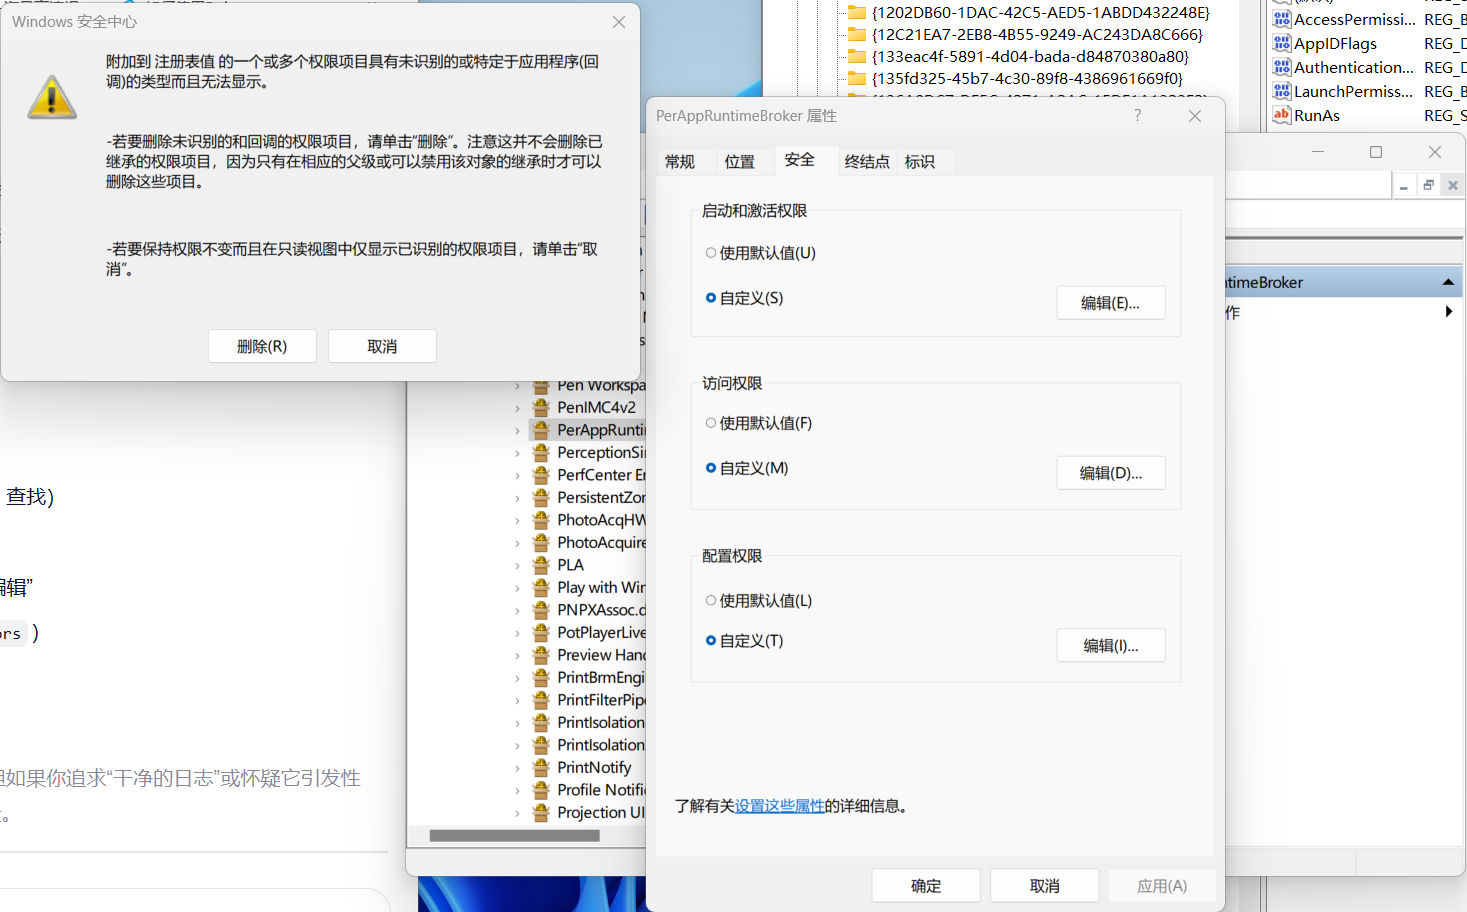The image size is (1467, 912).
Task: Click the AppIDFlags registry value icon
Action: tap(1283, 43)
